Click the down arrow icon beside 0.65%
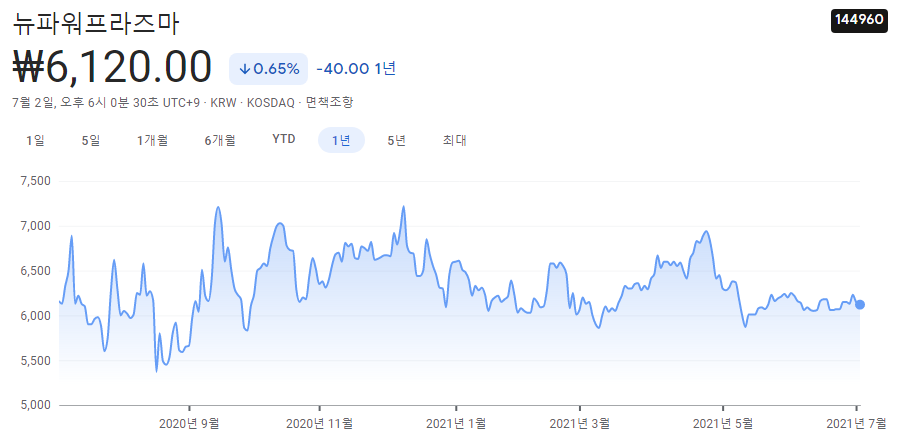Image resolution: width=897 pixels, height=444 pixels. pyautogui.click(x=244, y=69)
